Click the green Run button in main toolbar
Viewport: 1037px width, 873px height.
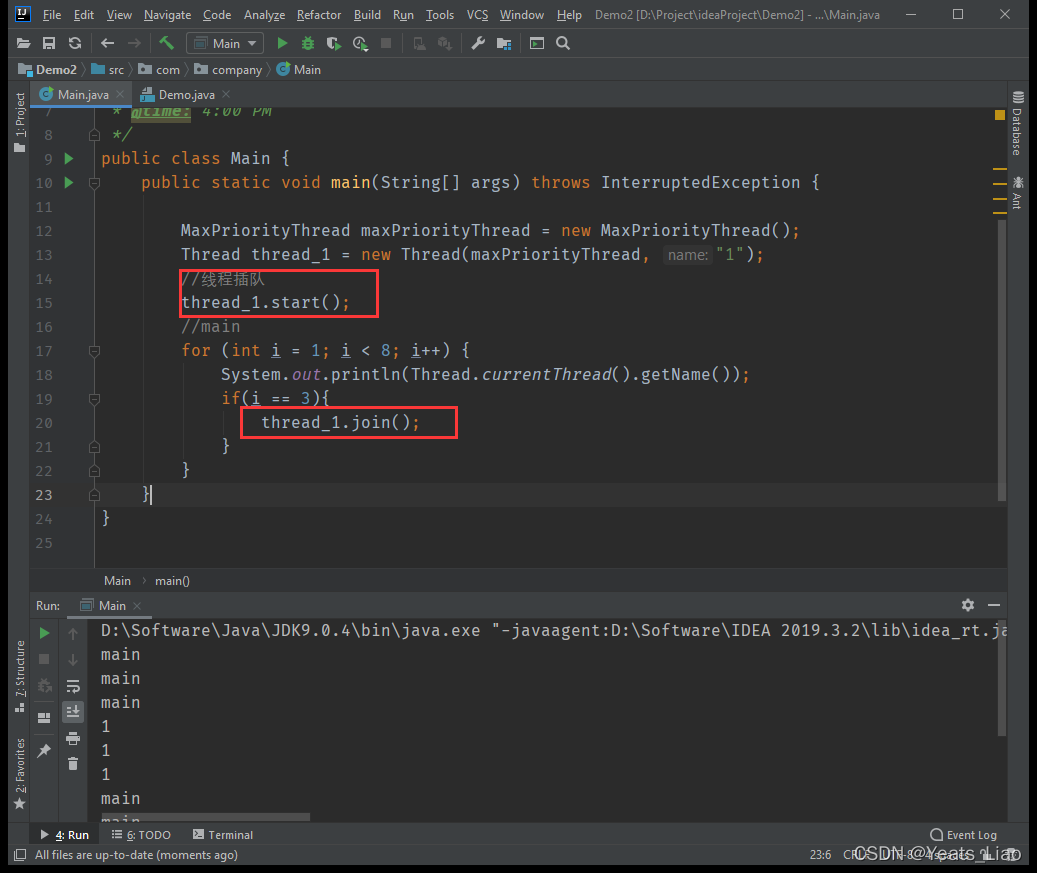click(x=282, y=43)
